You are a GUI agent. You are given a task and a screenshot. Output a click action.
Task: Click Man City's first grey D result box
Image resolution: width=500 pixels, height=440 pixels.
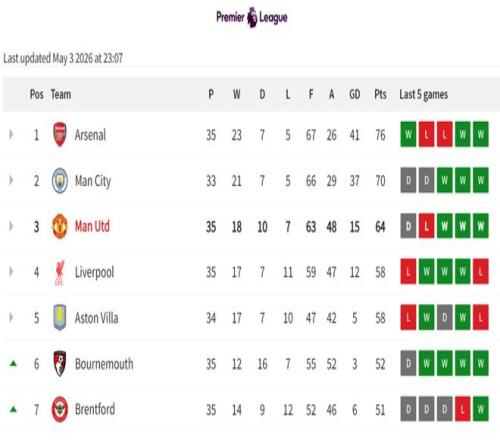click(408, 180)
